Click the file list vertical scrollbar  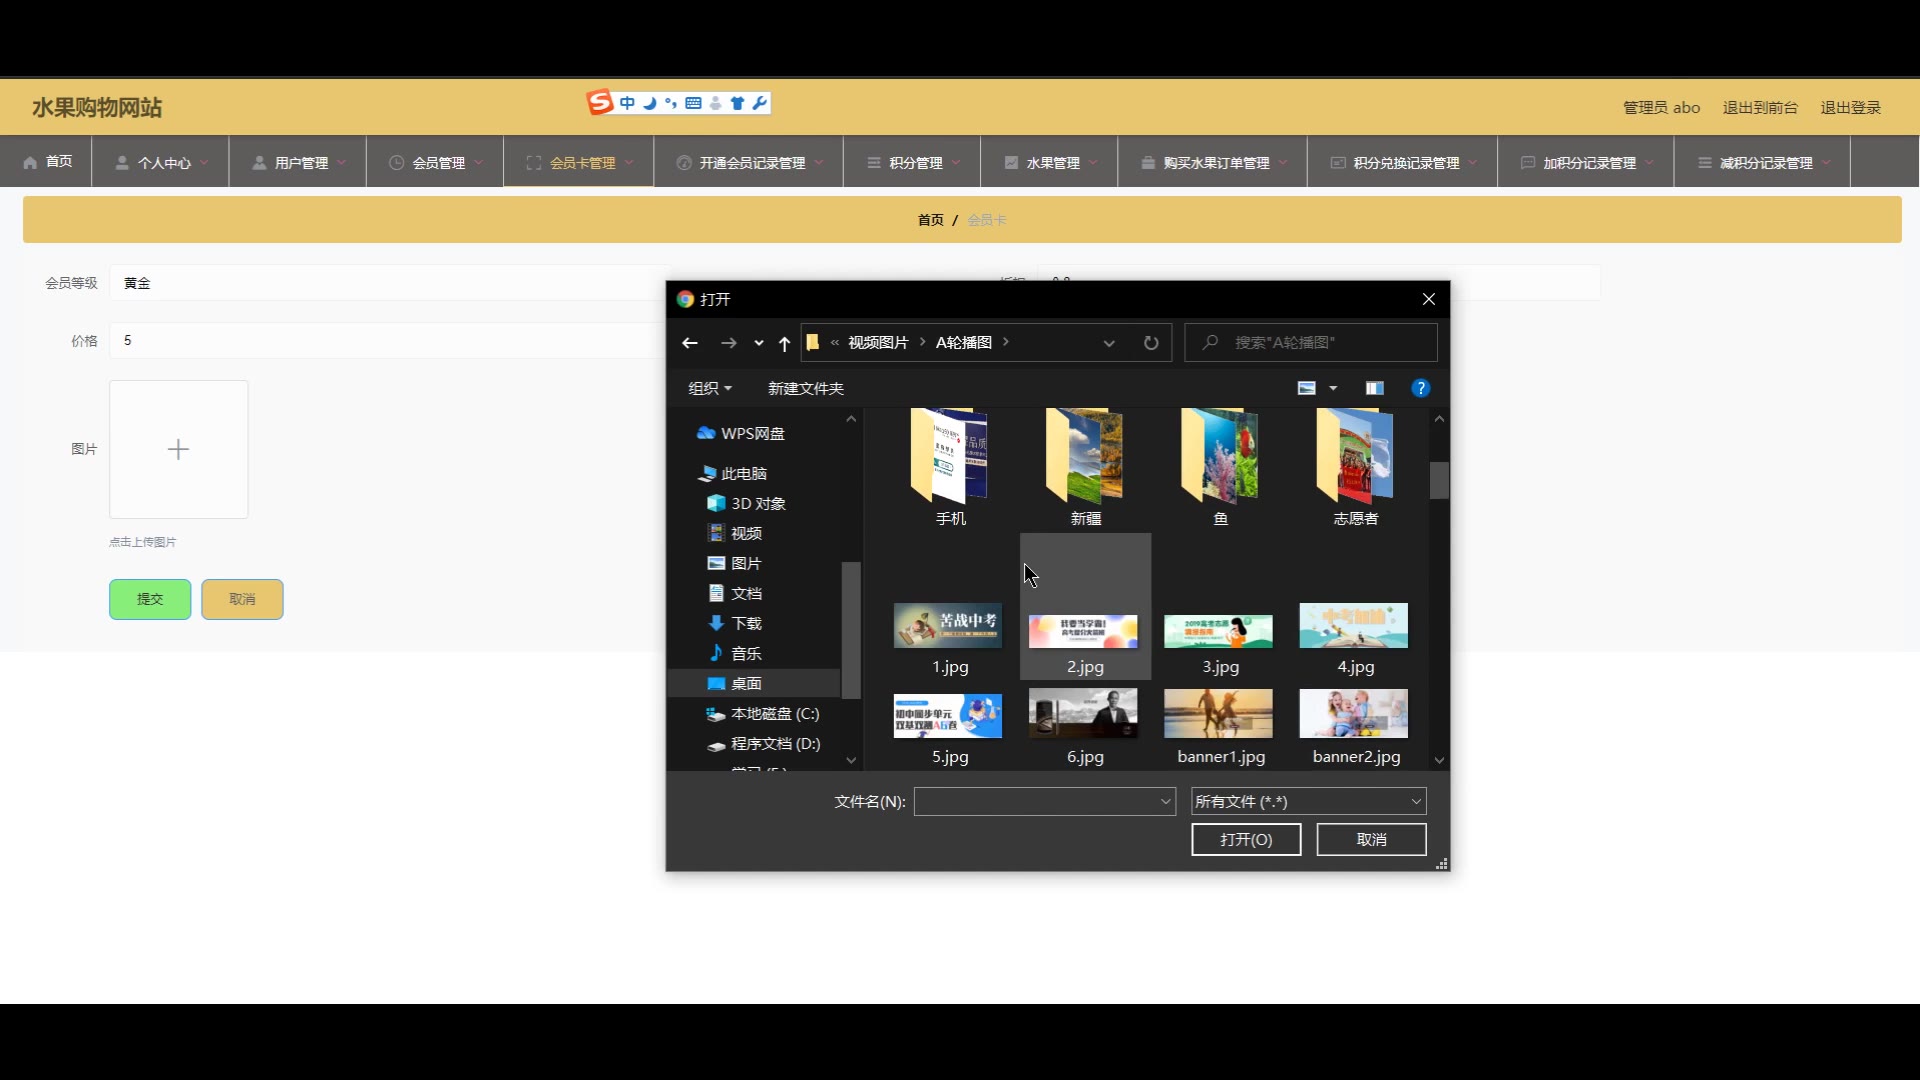[x=1439, y=480]
